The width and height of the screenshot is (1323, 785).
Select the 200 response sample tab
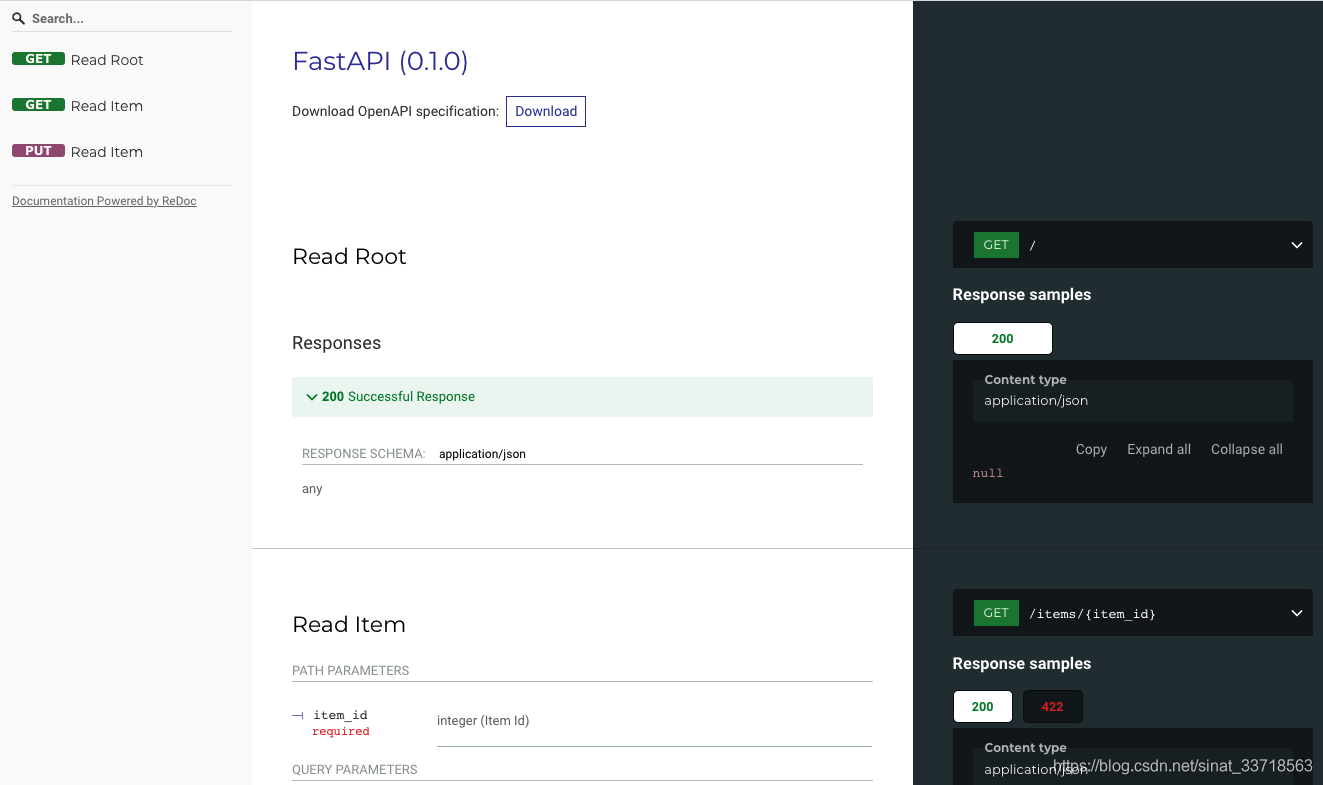tap(982, 706)
